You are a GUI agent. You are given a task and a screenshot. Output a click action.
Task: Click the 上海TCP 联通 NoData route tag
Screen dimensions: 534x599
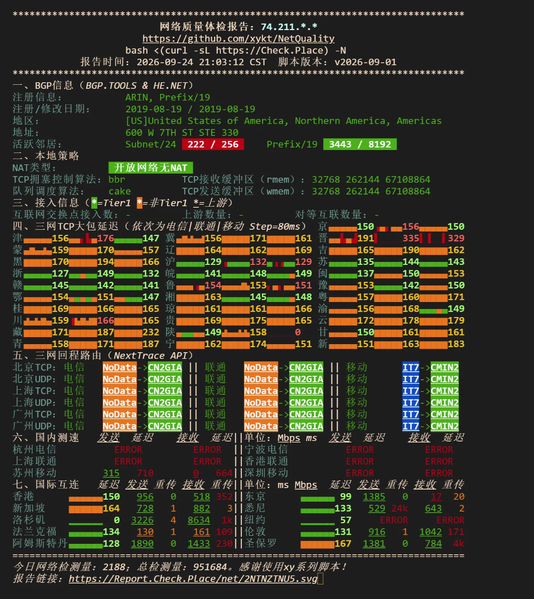261,391
